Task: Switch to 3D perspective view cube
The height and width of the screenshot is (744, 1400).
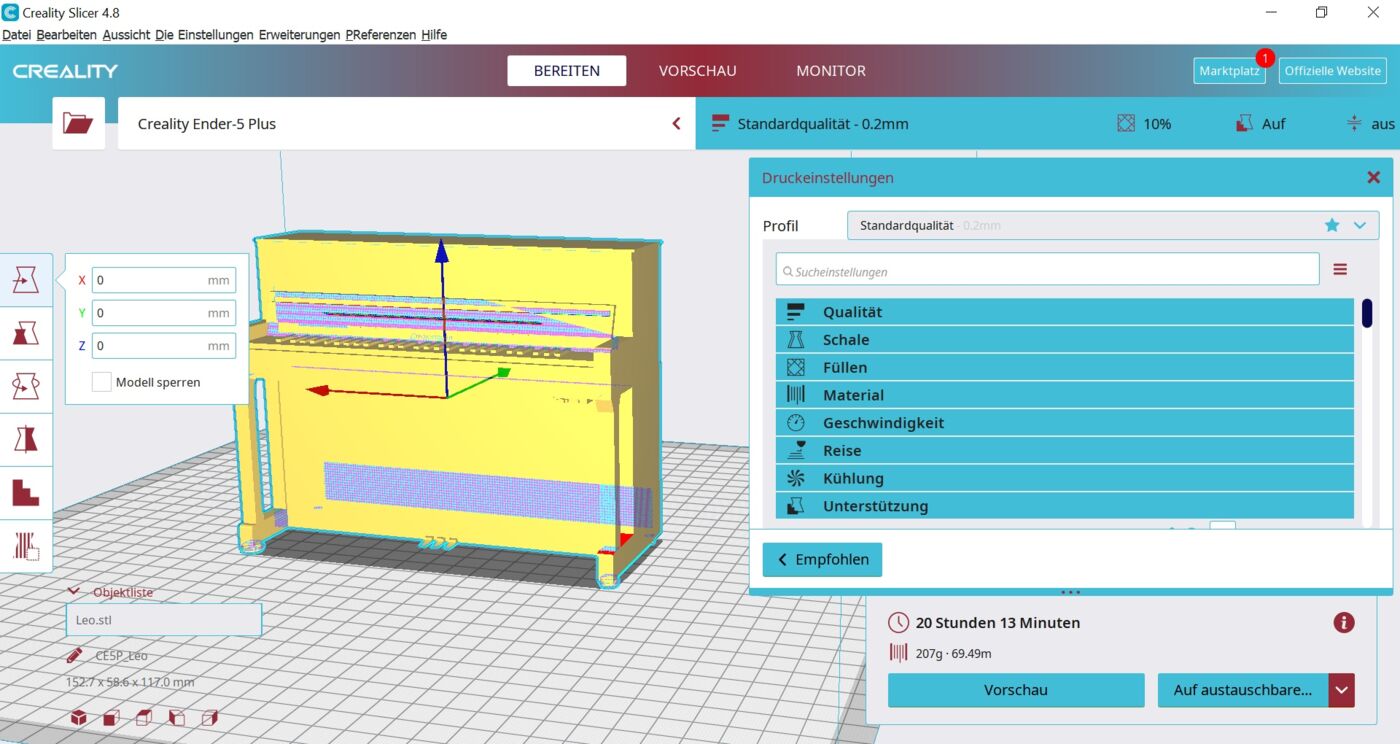Action: (x=78, y=717)
